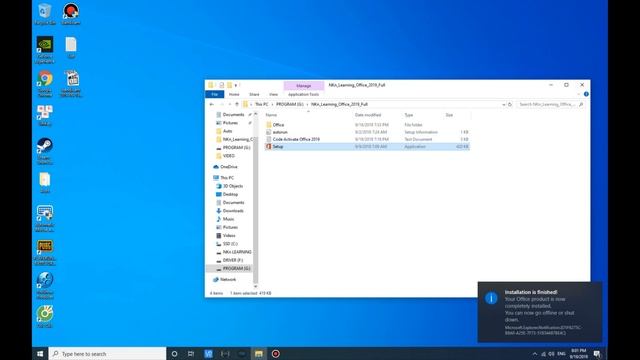The width and height of the screenshot is (640, 360).
Task: Open Desktop in navigation pane
Action: point(227,194)
